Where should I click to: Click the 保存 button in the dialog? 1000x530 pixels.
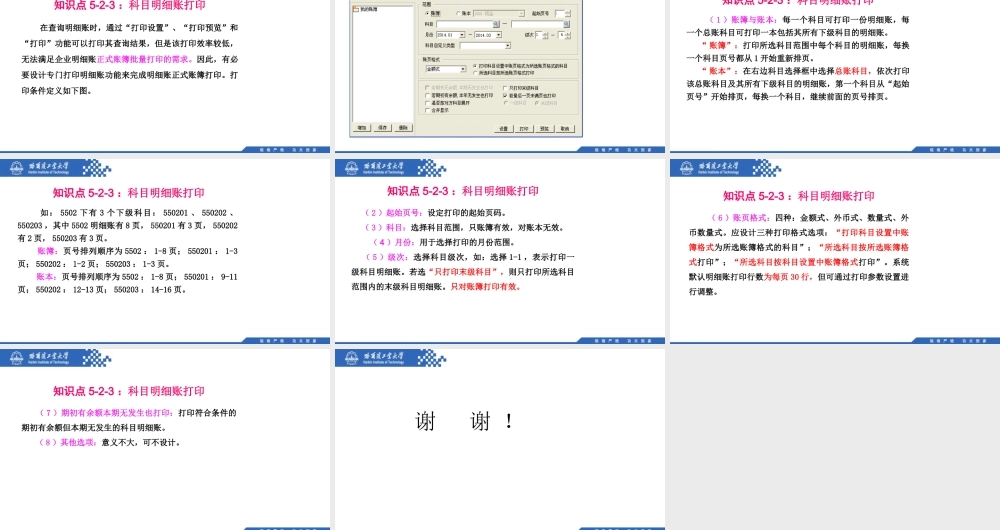383,128
